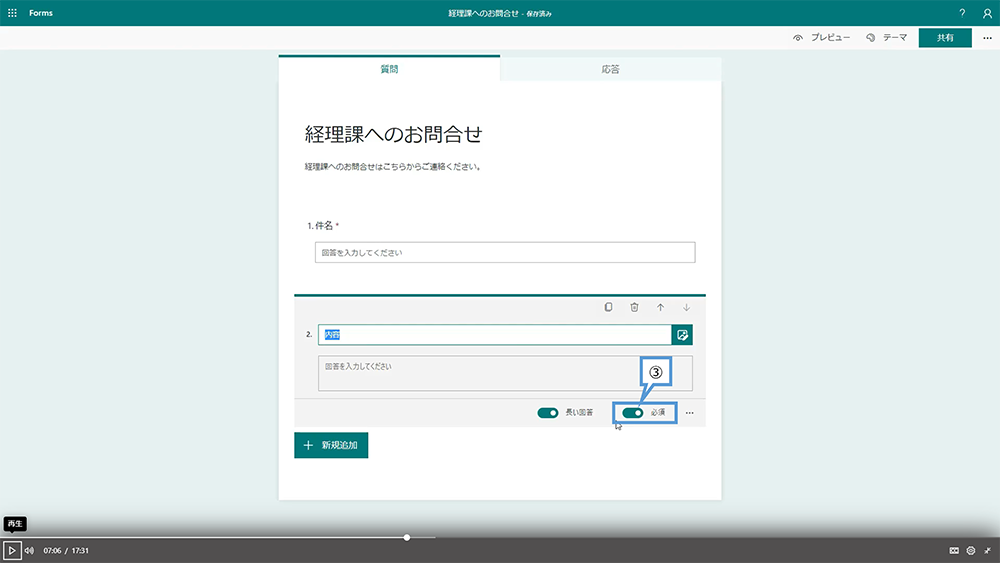Open the video player settings gear
Screen dimensions: 1000x563
pyautogui.click(x=971, y=550)
